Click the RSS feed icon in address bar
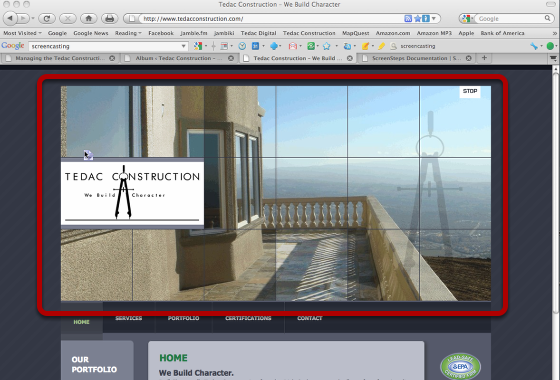 (x=408, y=19)
